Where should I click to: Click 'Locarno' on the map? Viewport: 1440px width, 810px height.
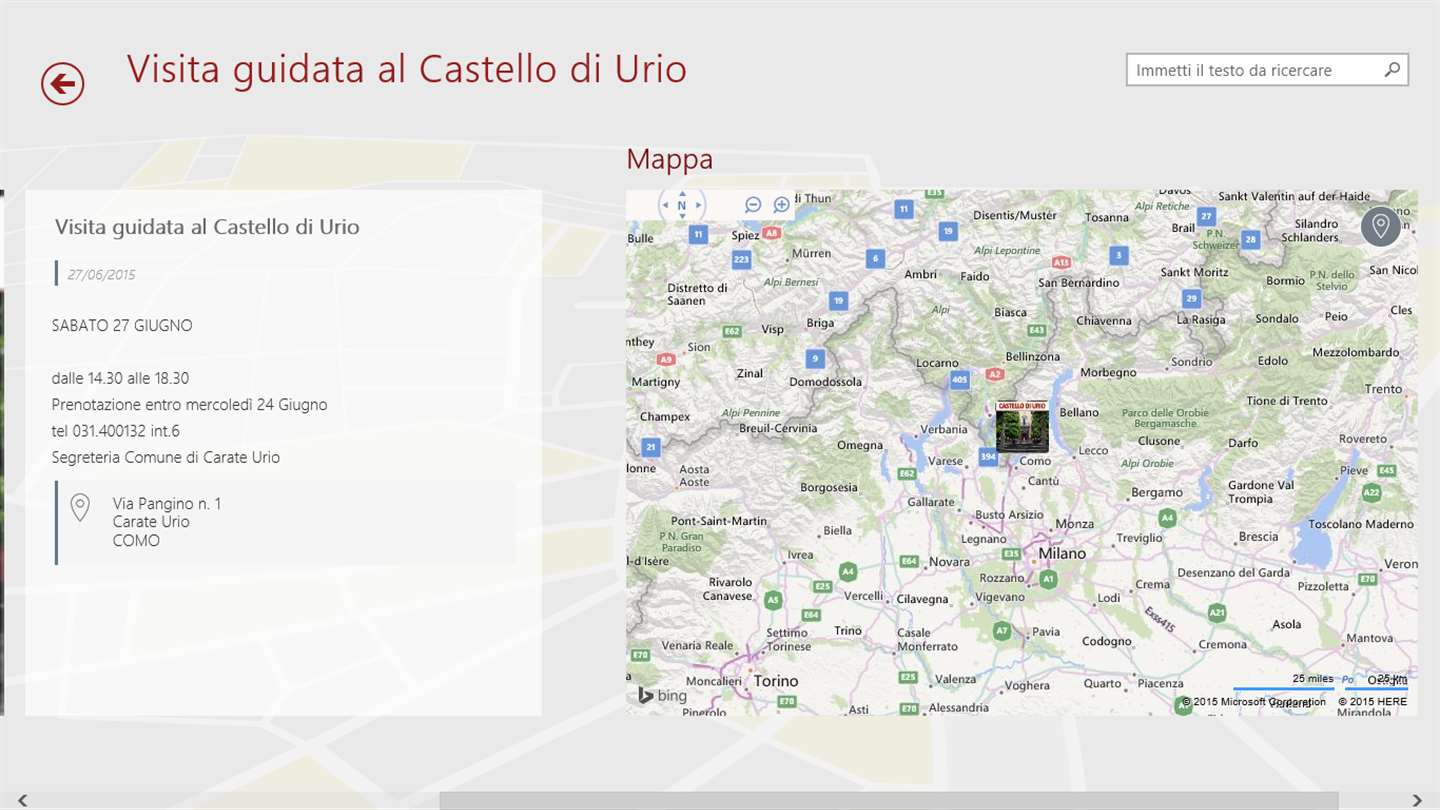[x=937, y=363]
